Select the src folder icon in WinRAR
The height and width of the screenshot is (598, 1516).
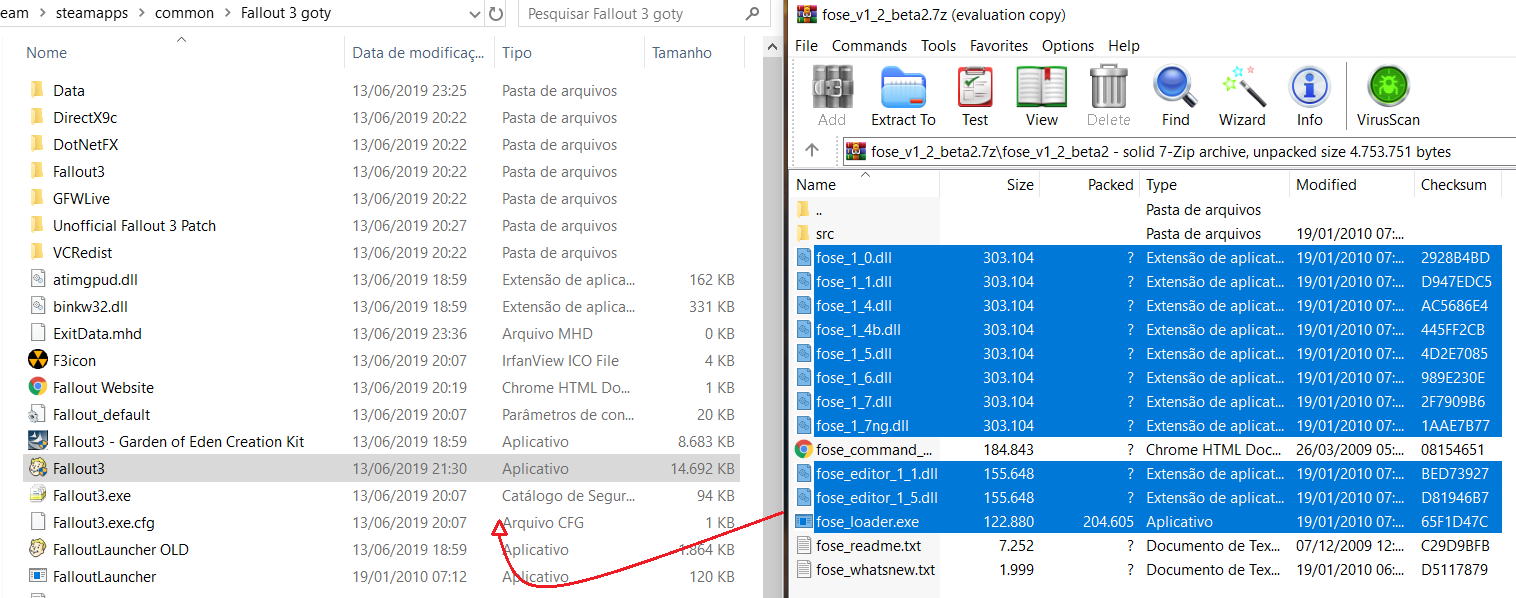click(x=804, y=234)
